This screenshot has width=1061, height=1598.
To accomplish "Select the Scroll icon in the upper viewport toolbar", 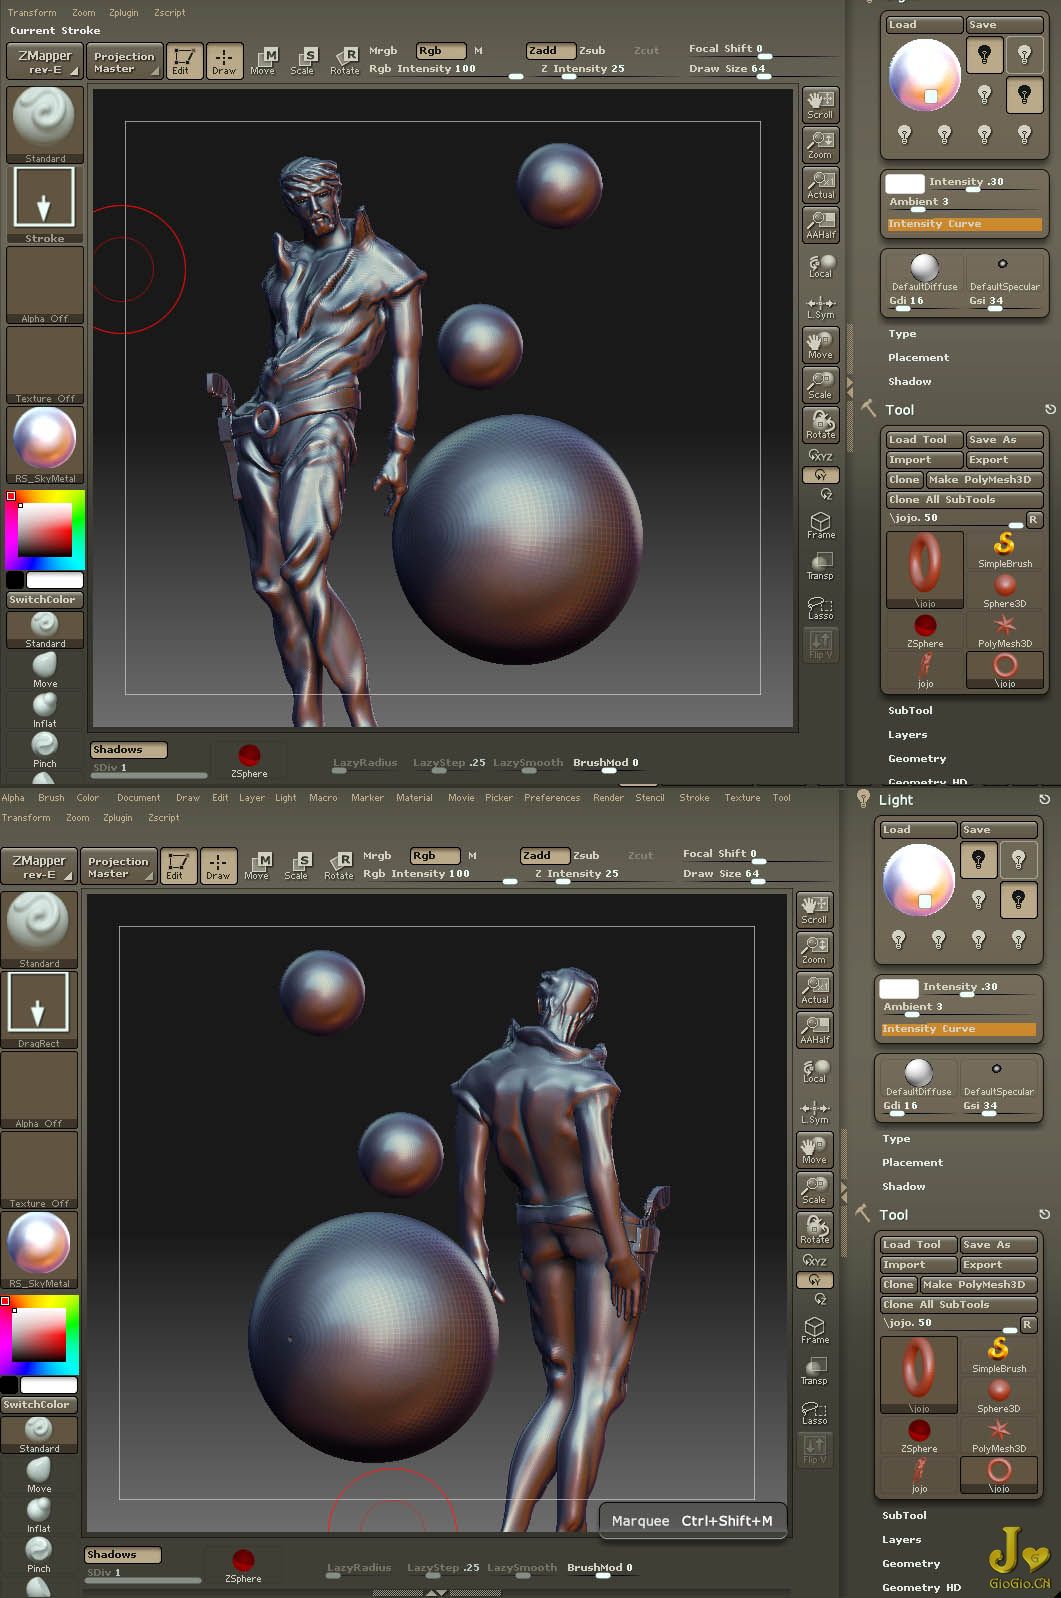I will coord(820,103).
